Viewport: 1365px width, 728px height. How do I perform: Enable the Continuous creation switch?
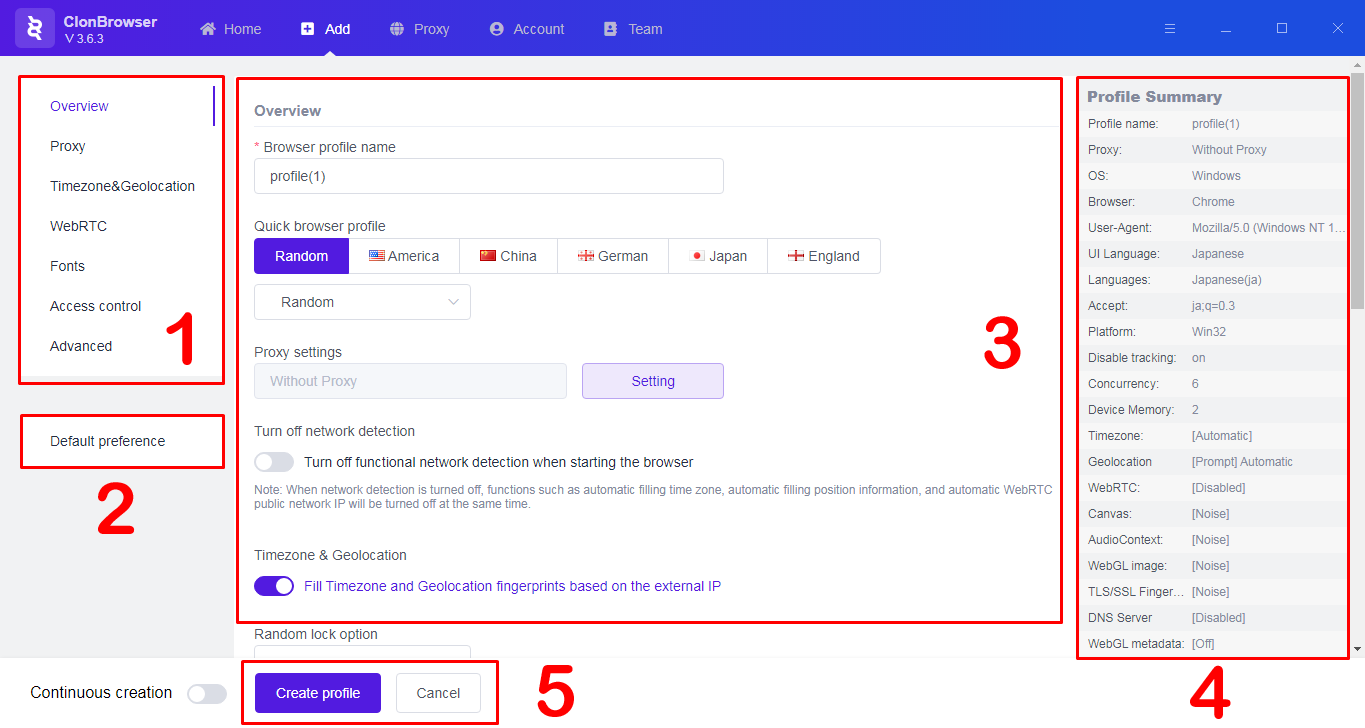point(207,693)
